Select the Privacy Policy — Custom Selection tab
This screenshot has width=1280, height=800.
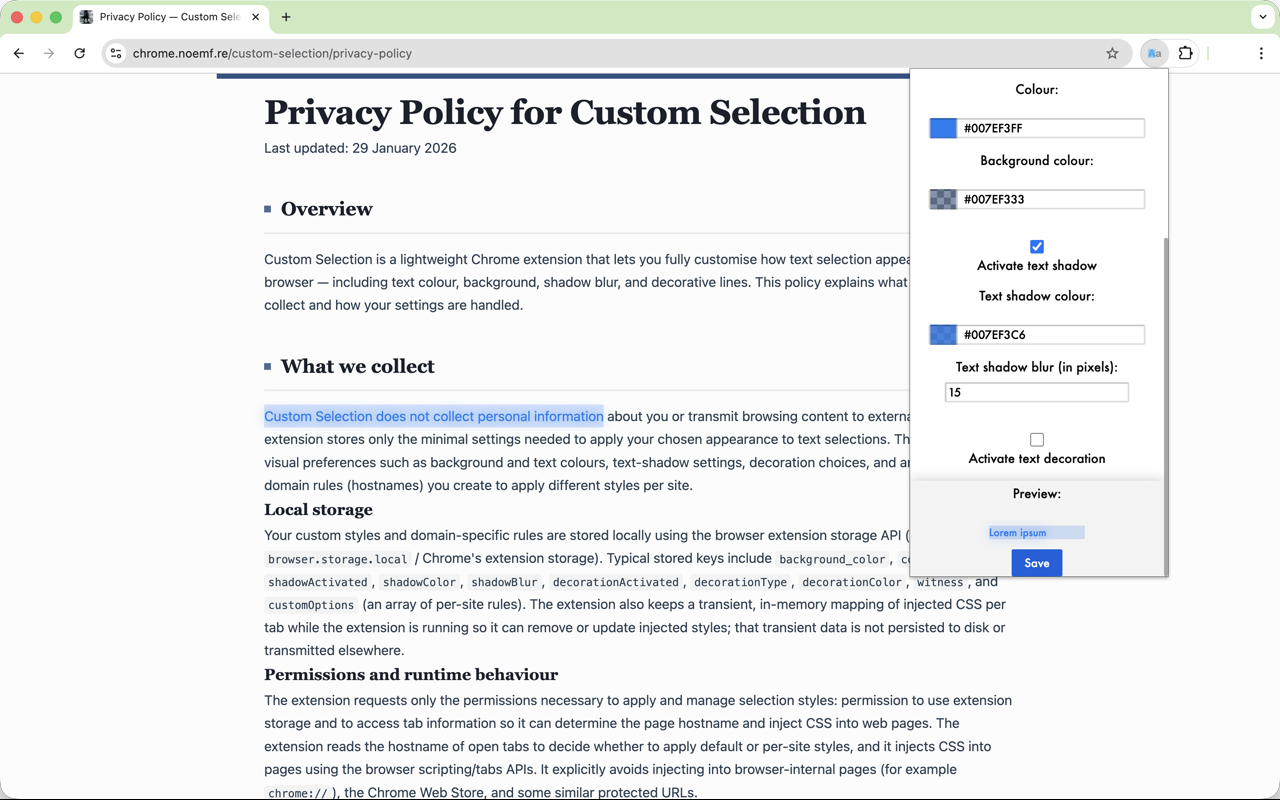point(170,17)
